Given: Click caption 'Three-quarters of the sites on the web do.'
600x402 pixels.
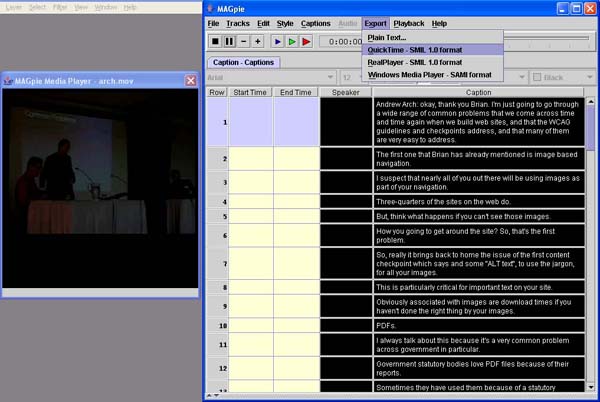Looking at the screenshot, I should point(478,202).
